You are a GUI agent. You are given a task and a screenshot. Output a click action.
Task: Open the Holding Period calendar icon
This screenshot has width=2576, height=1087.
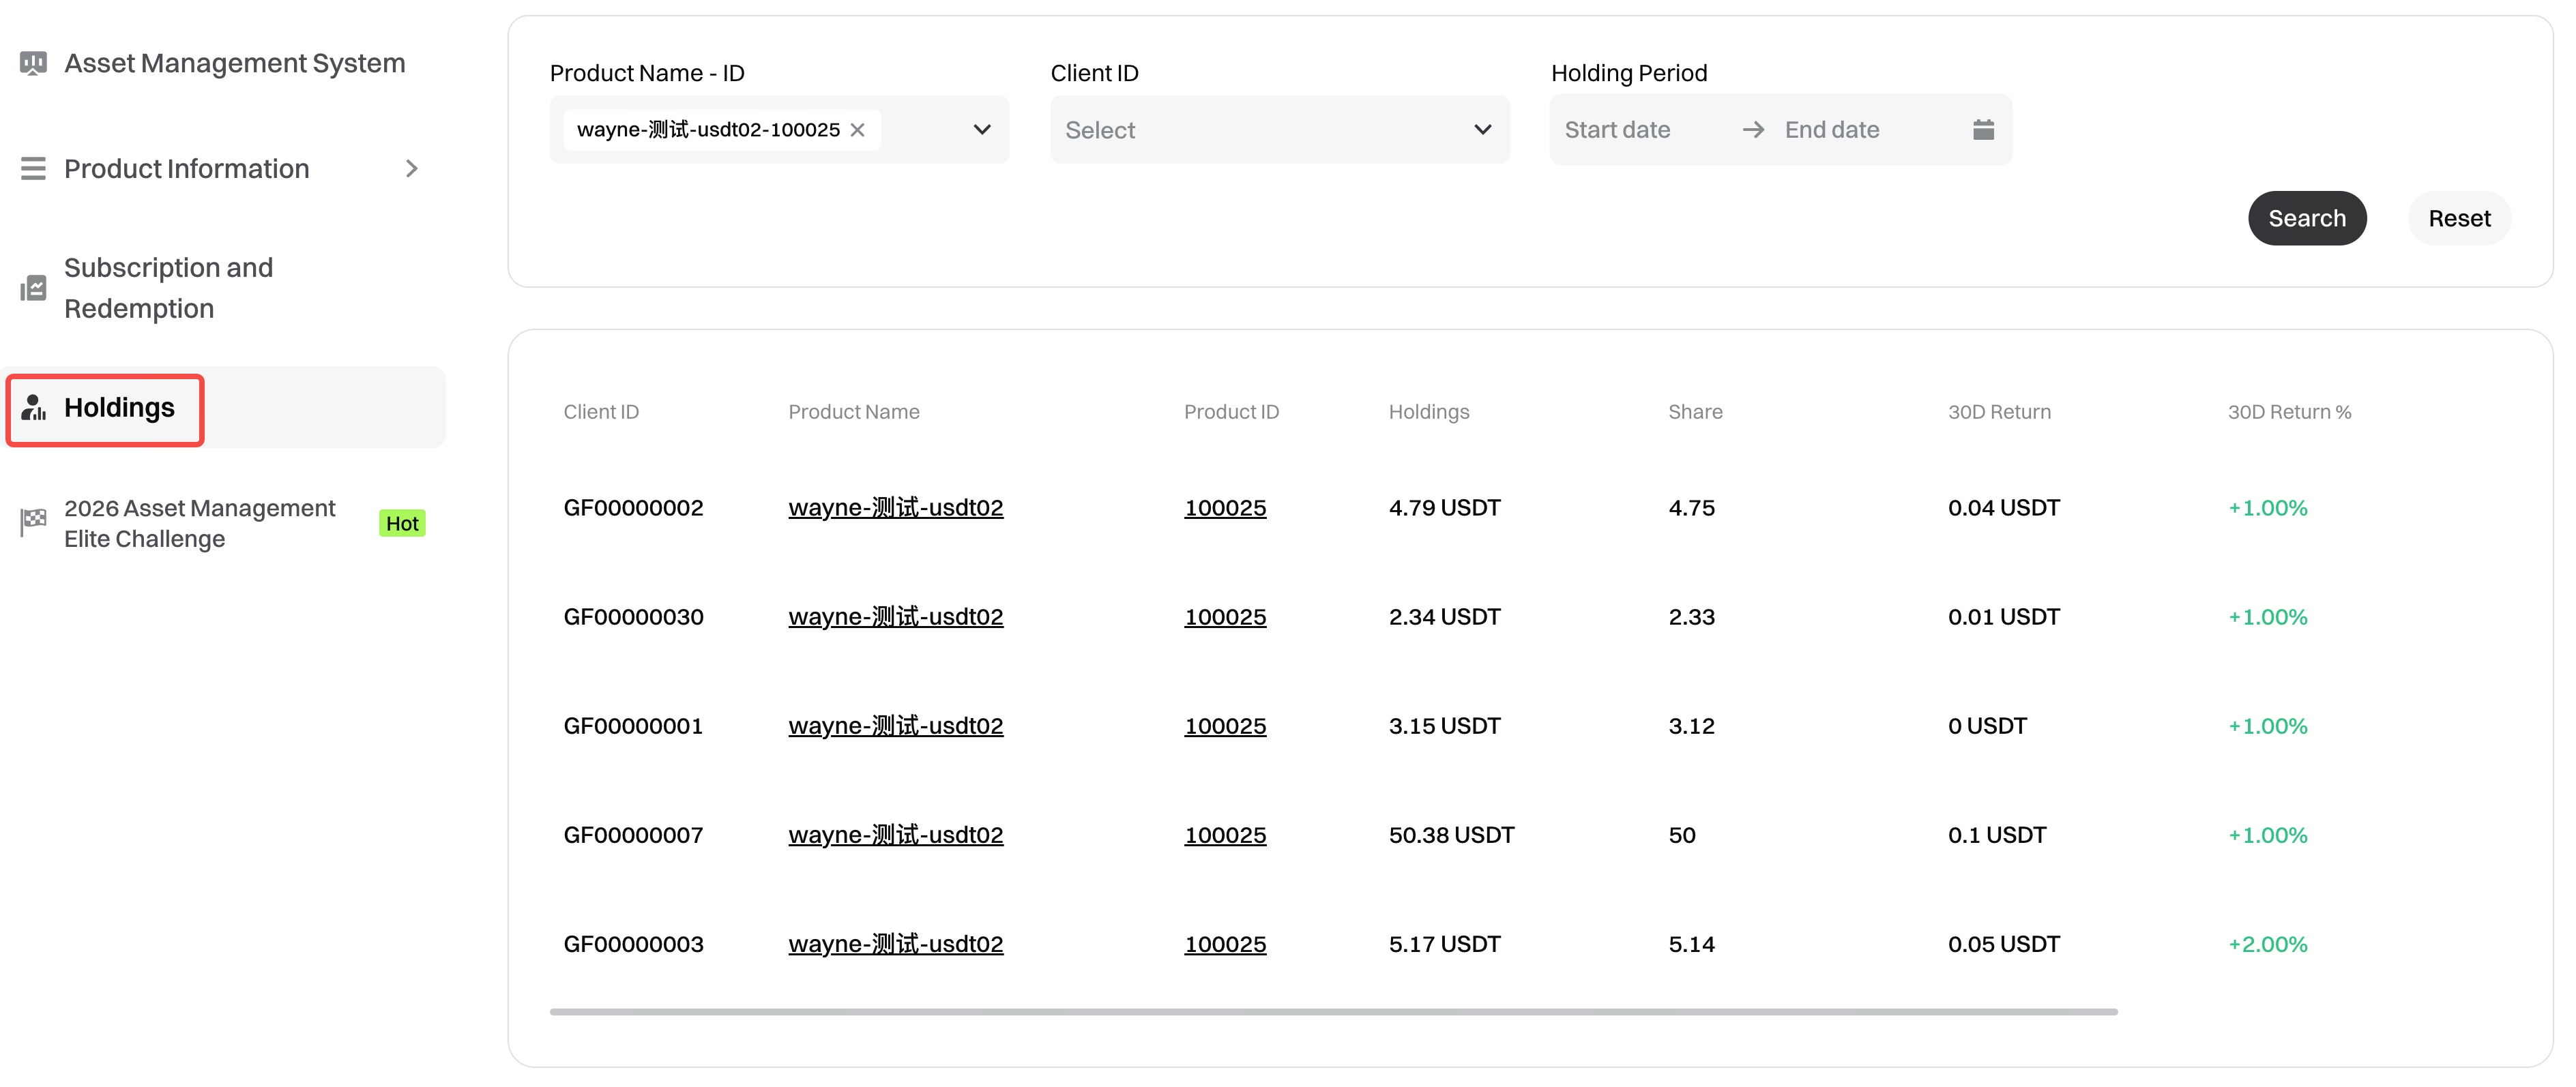[x=1983, y=130]
